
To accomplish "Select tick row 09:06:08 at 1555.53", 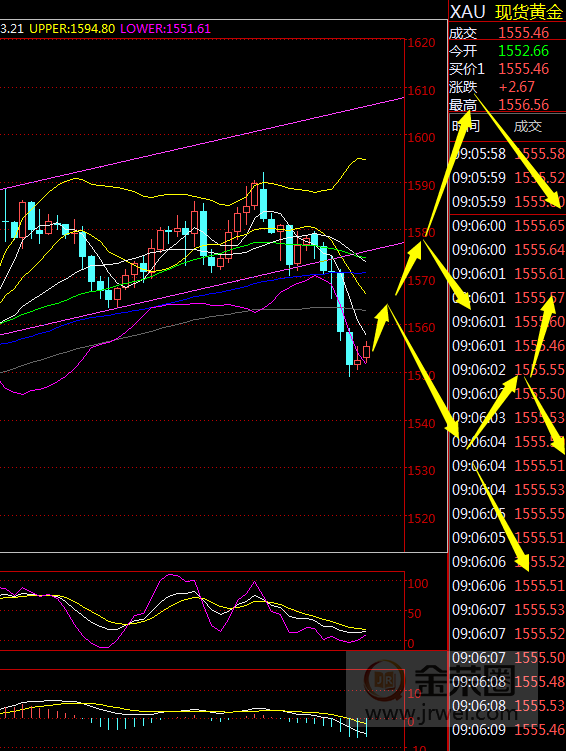I will pos(508,705).
